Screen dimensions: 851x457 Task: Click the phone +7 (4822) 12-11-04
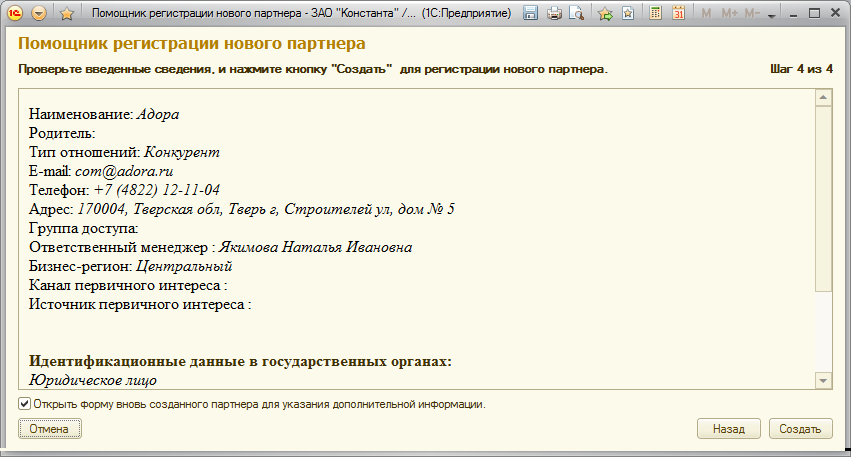pos(156,190)
